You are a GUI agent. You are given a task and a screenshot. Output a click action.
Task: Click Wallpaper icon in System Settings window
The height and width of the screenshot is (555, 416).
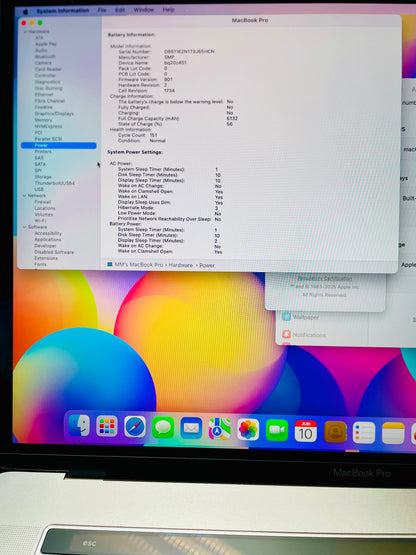coord(286,316)
